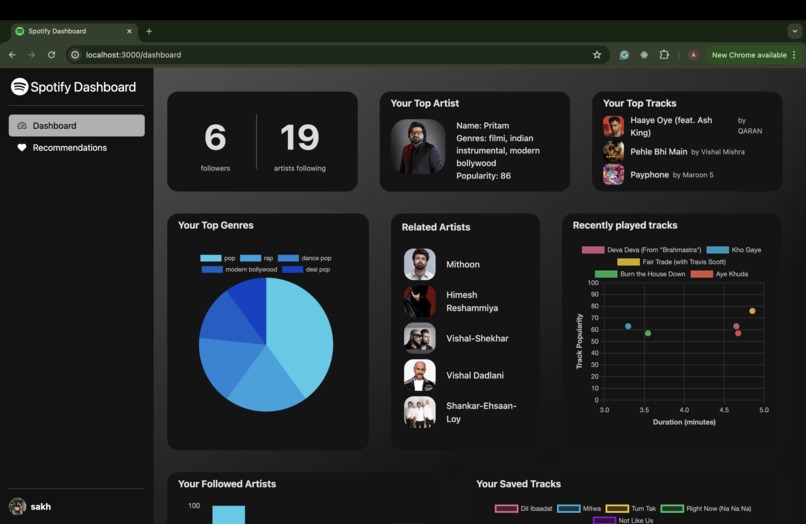
Task: Open the Recommendations sidebar item
Action: point(77,148)
